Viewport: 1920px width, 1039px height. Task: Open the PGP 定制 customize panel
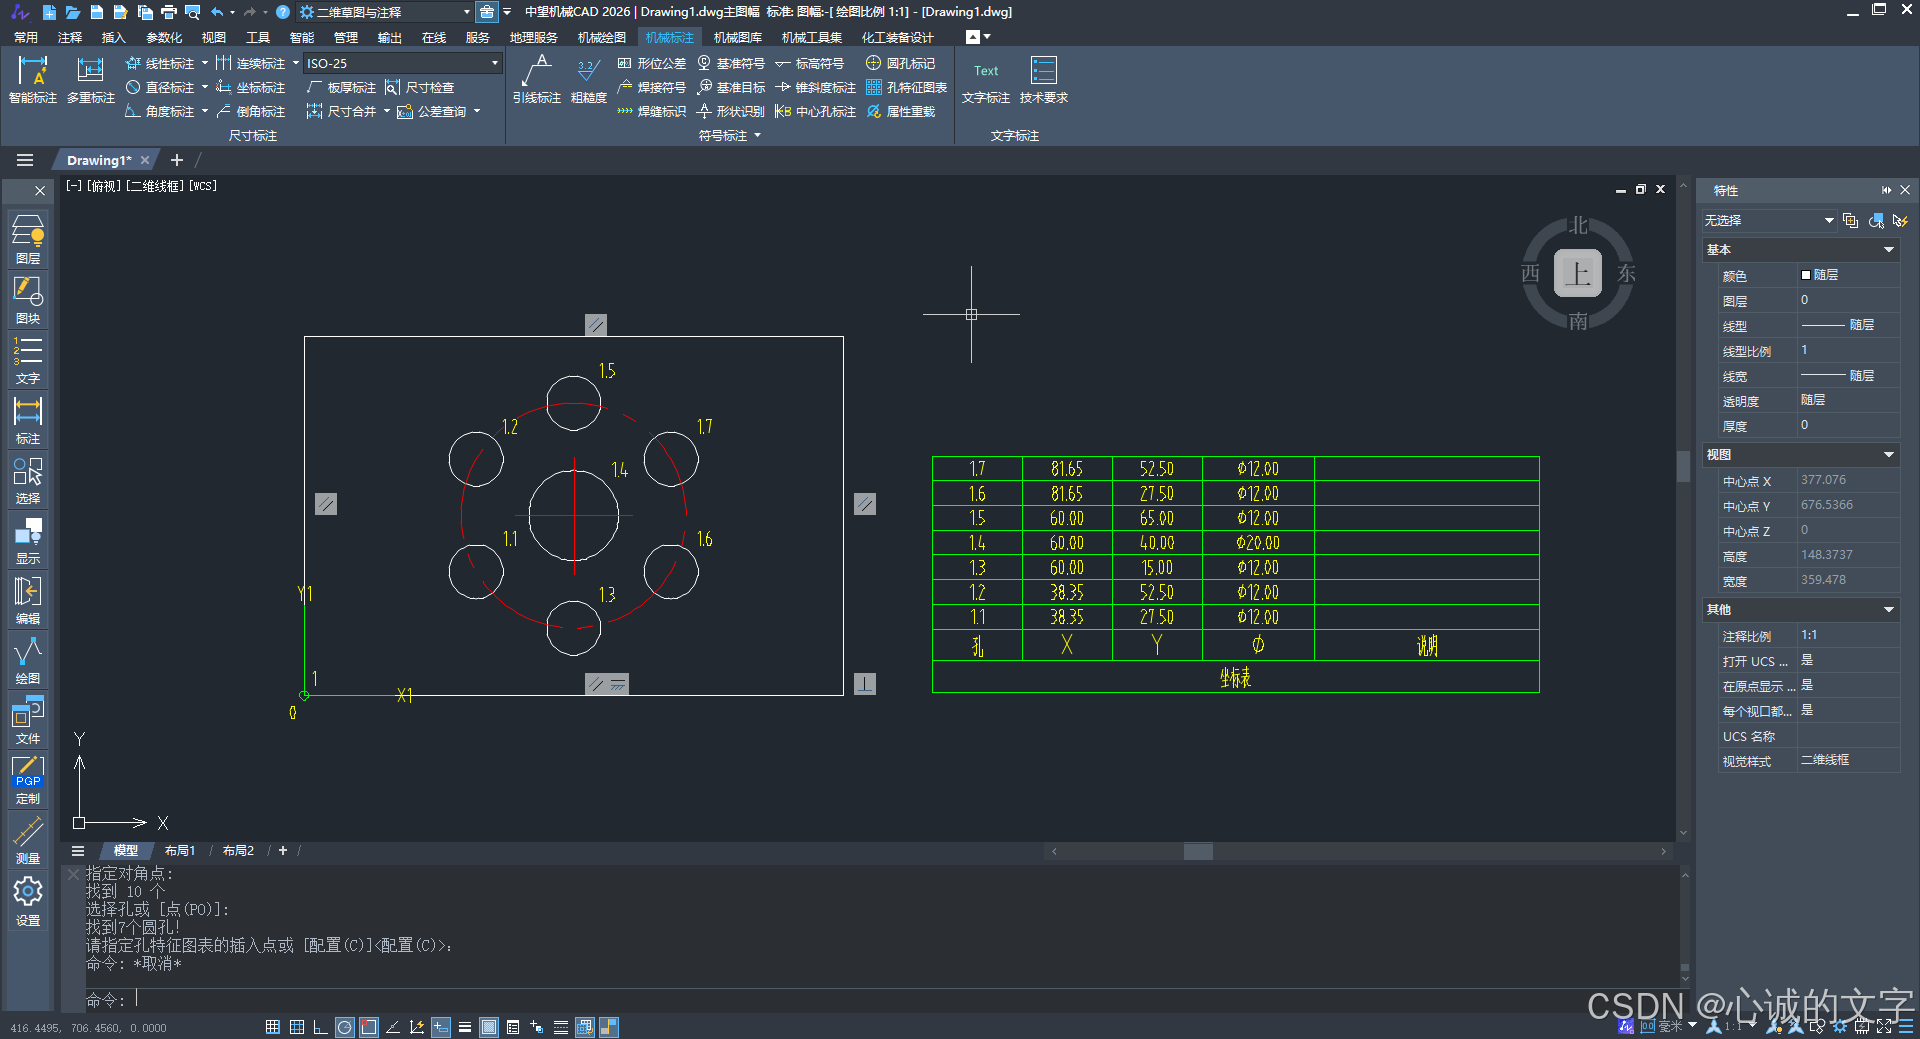(28, 780)
